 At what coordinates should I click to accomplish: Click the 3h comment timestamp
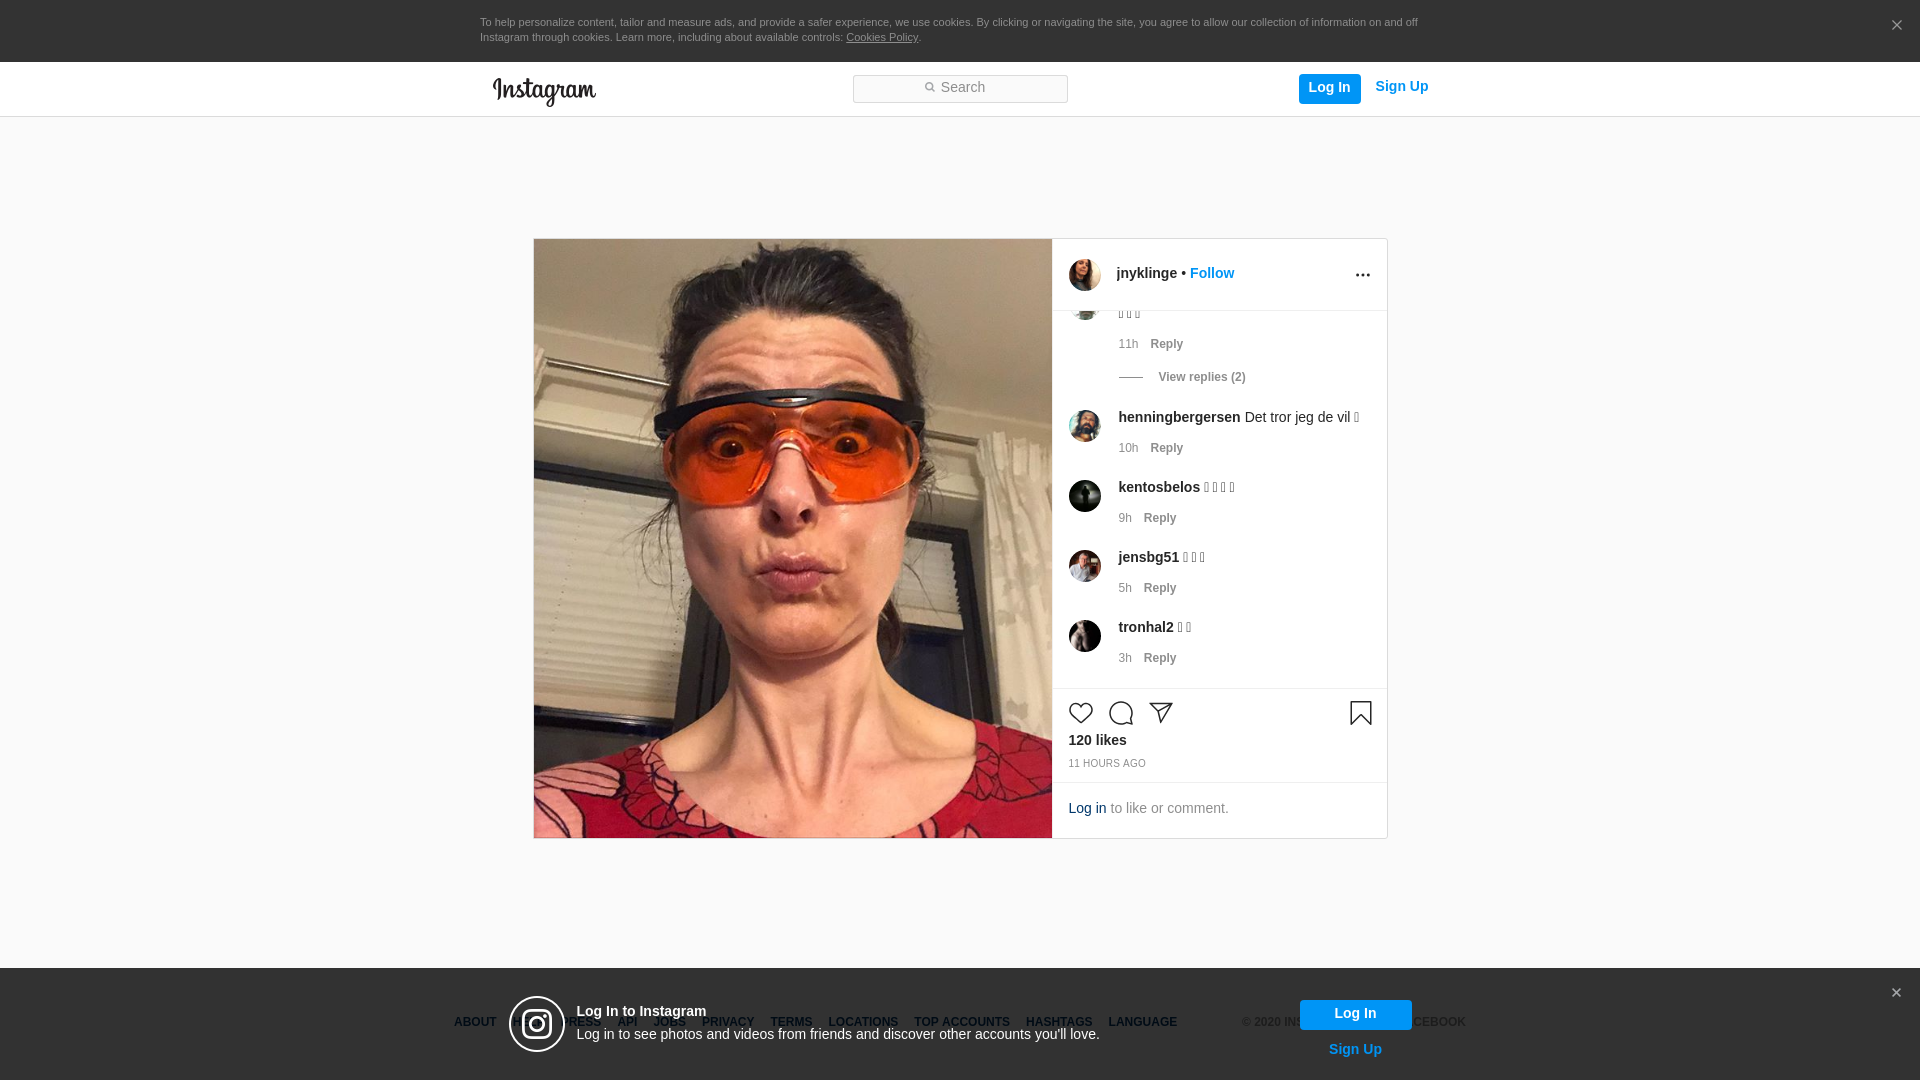pyautogui.click(x=1125, y=658)
